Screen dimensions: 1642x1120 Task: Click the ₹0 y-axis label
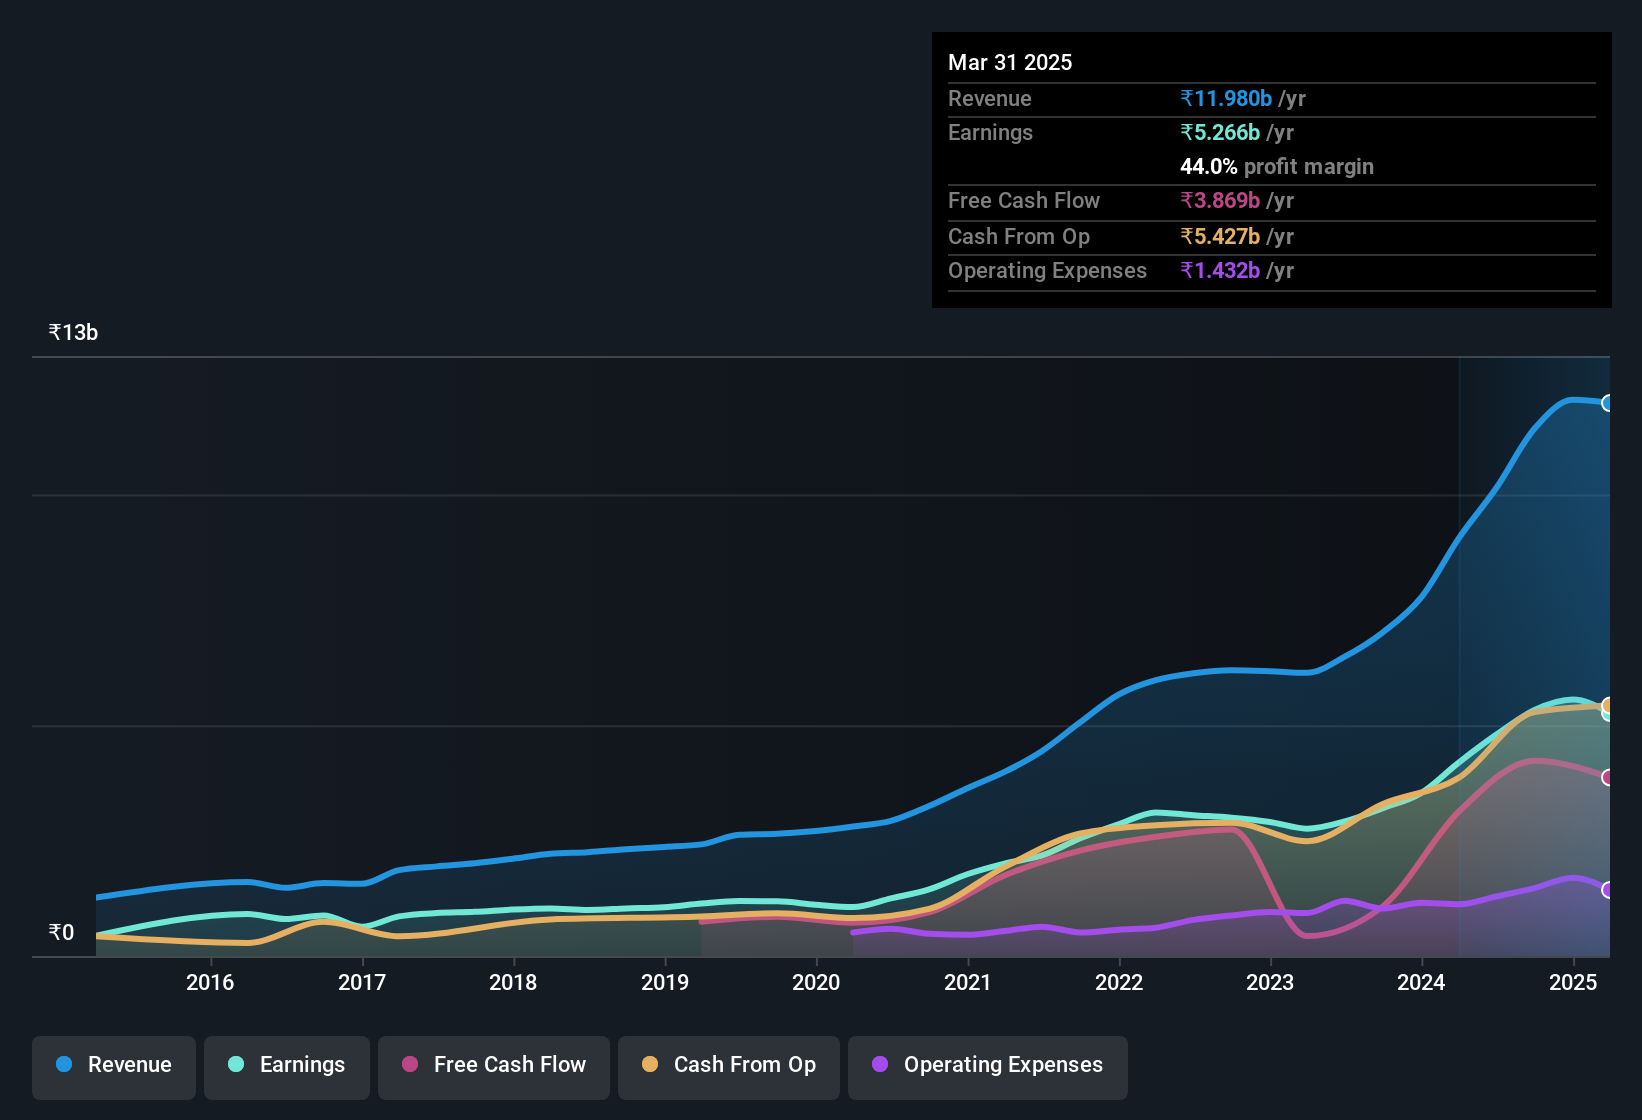pyautogui.click(x=61, y=933)
